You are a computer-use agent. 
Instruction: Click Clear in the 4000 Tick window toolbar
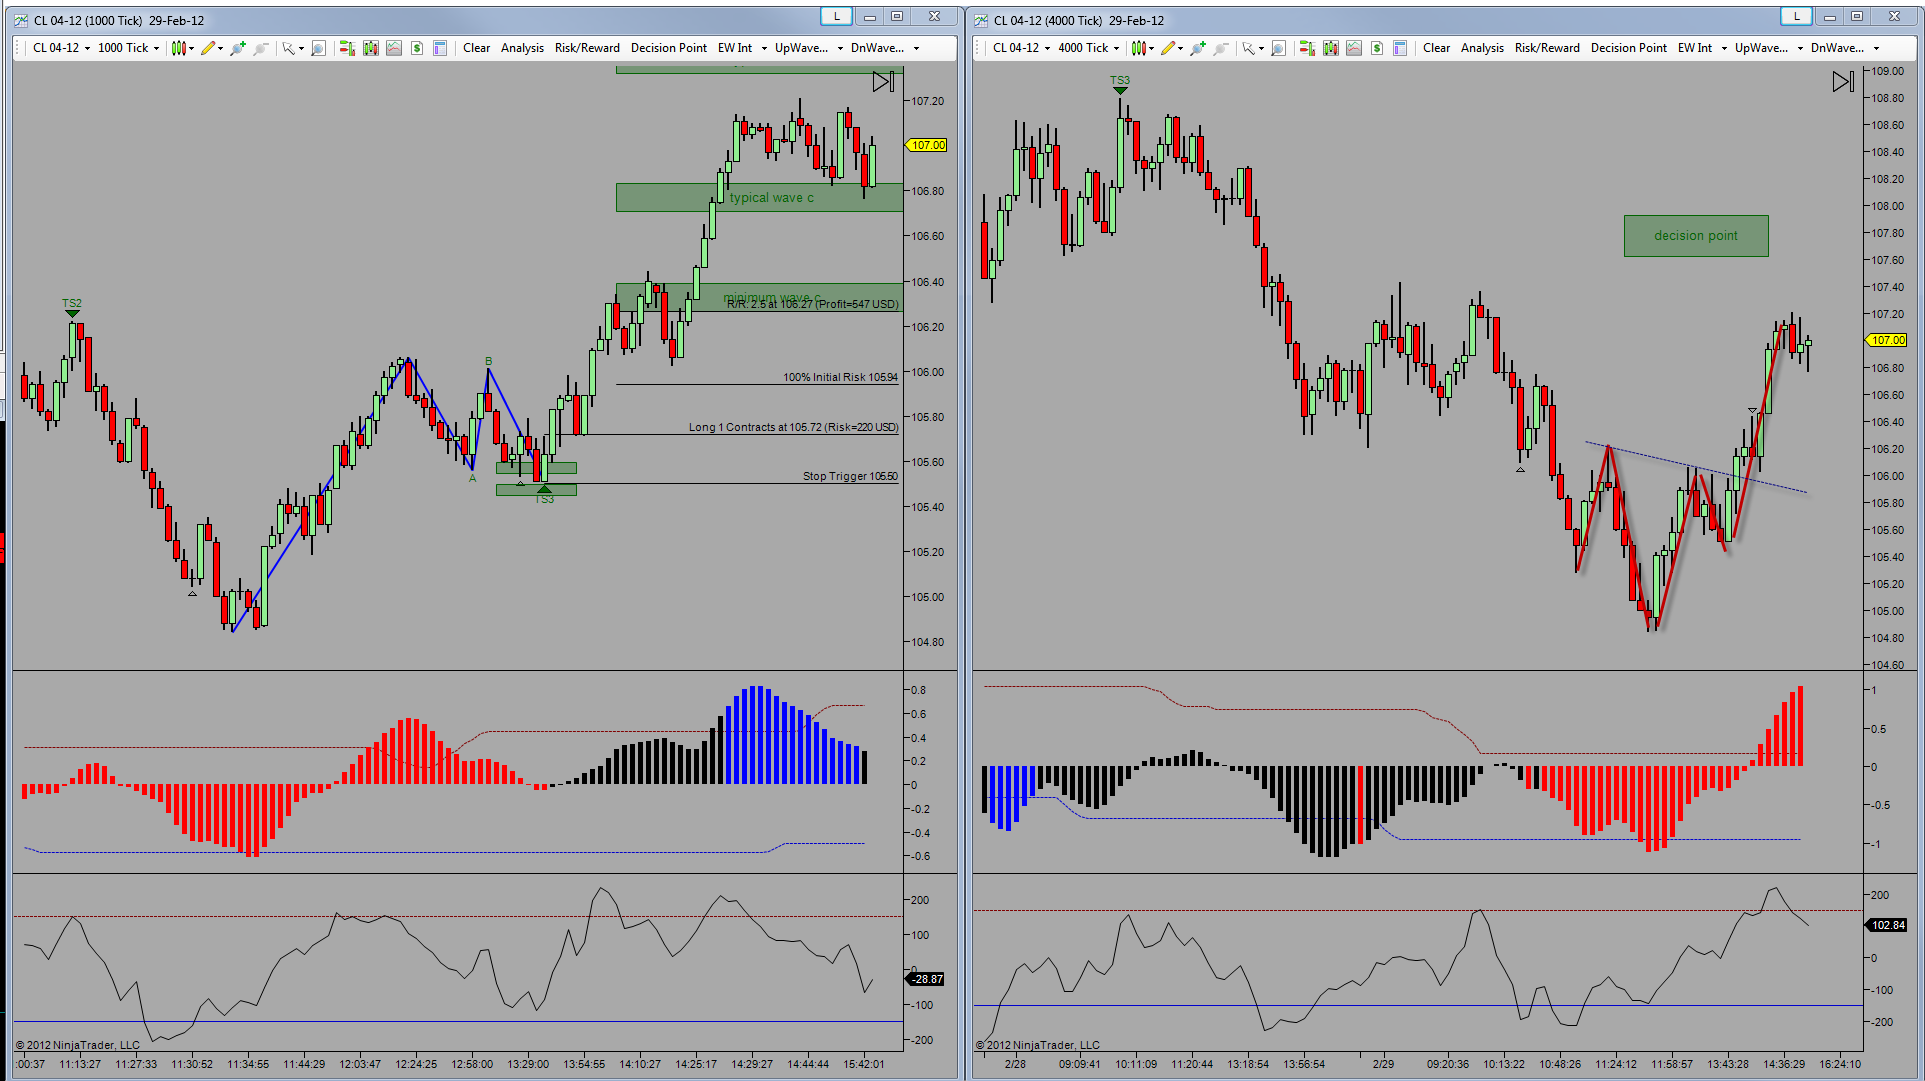coord(1436,48)
